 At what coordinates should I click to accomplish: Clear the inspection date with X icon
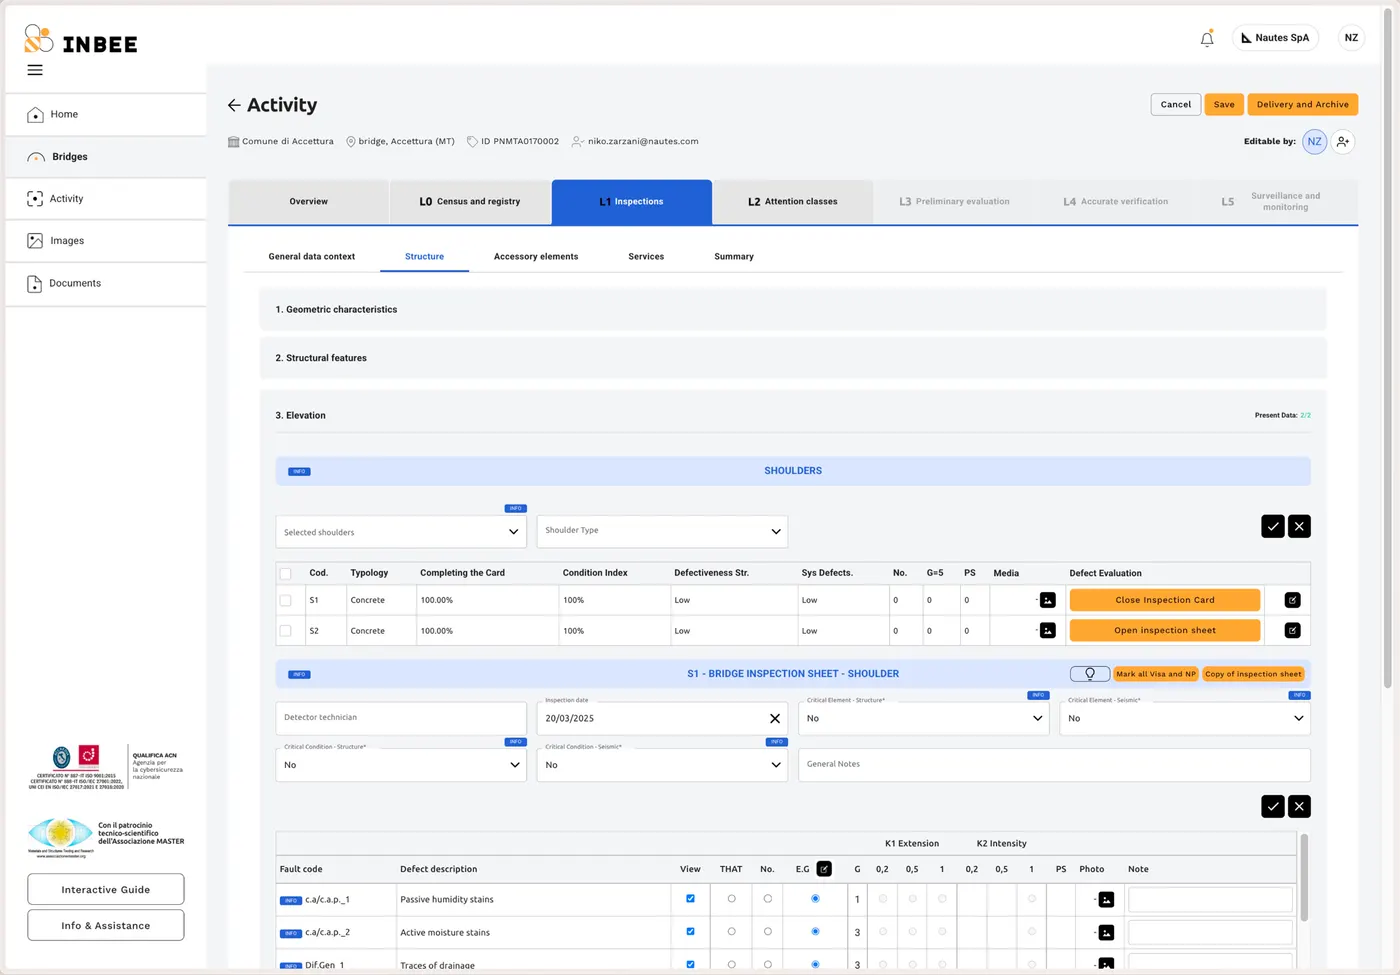coord(775,718)
